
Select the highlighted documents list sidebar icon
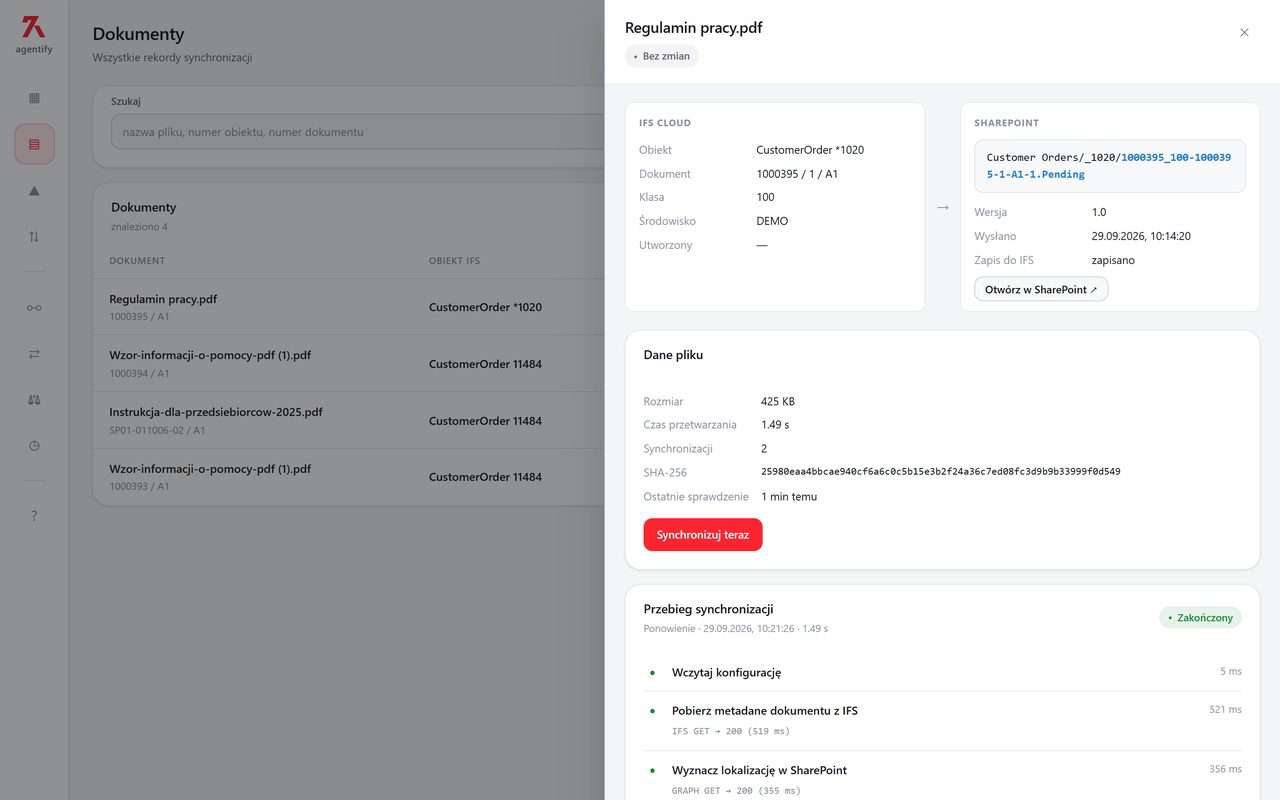[34, 144]
